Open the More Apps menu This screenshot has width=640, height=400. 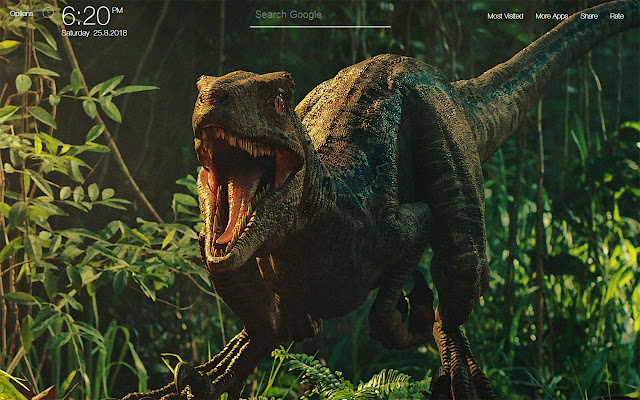click(551, 16)
